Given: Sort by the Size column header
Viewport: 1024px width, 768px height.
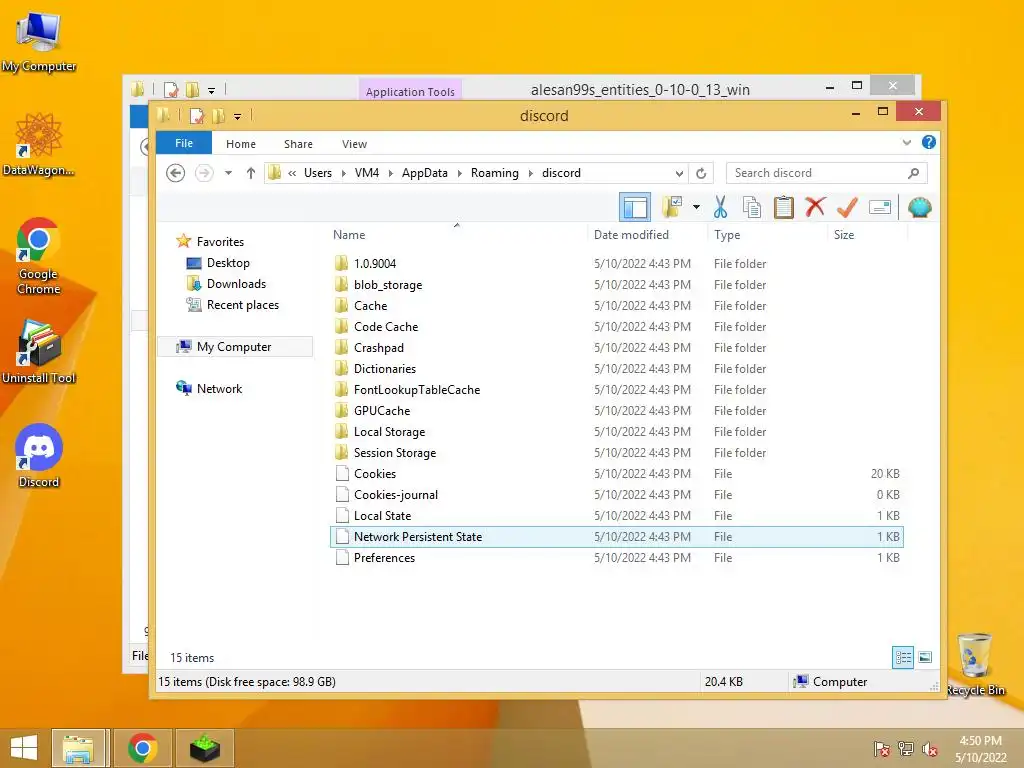Looking at the screenshot, I should pyautogui.click(x=867, y=234).
